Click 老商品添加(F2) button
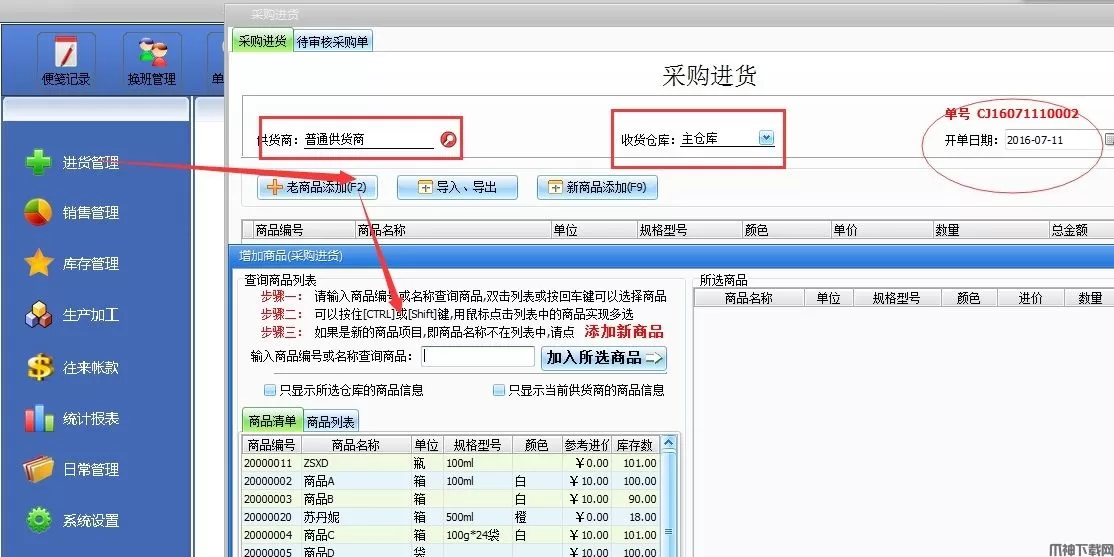The image size is (1114, 557). pos(317,188)
